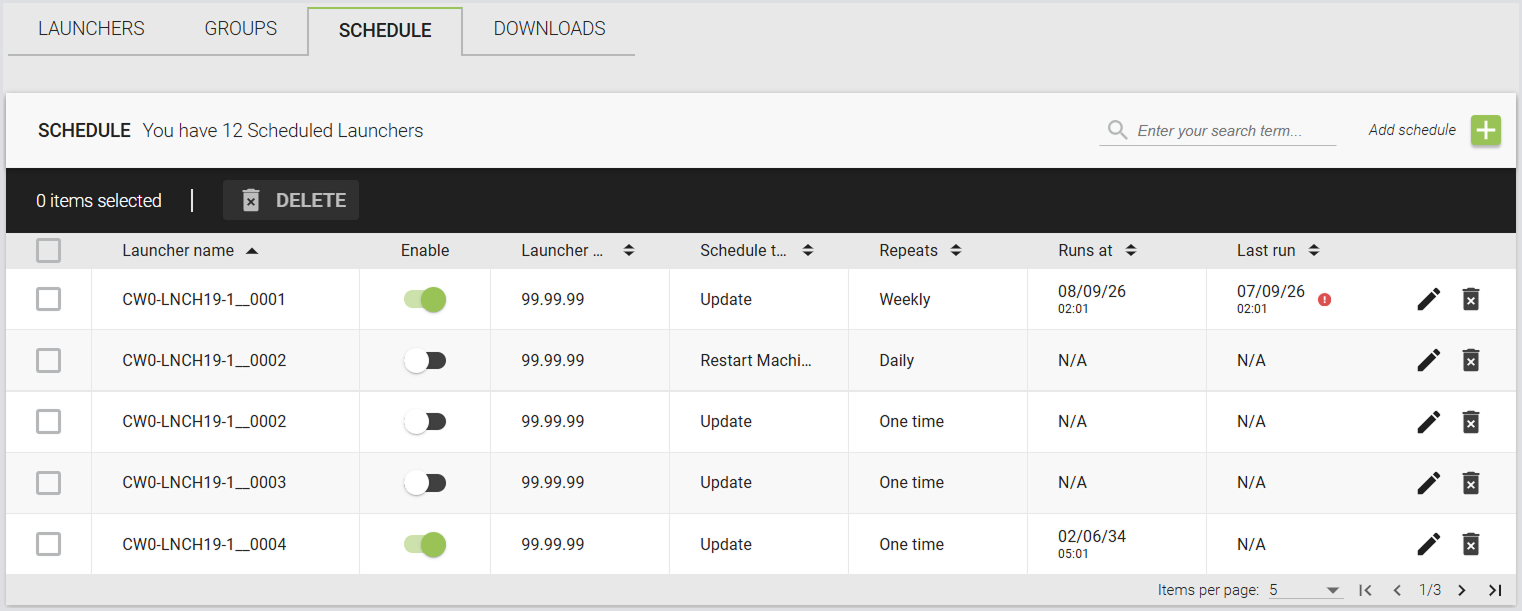Check the select-all checkbox in the table header

pos(48,250)
